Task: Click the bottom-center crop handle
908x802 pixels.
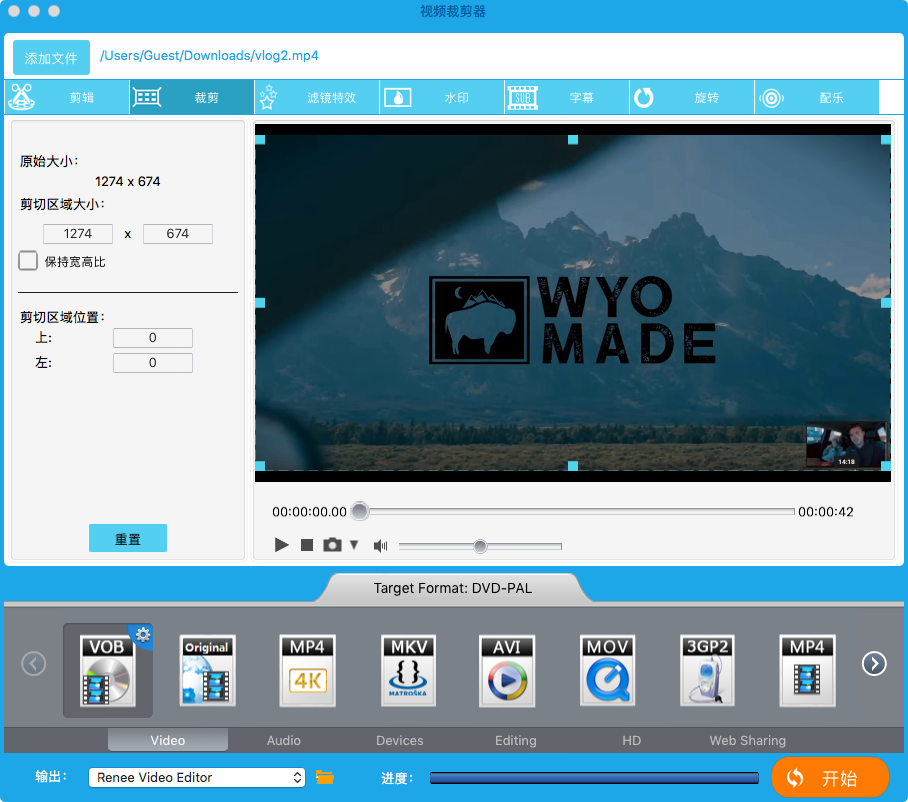Action: (x=573, y=466)
